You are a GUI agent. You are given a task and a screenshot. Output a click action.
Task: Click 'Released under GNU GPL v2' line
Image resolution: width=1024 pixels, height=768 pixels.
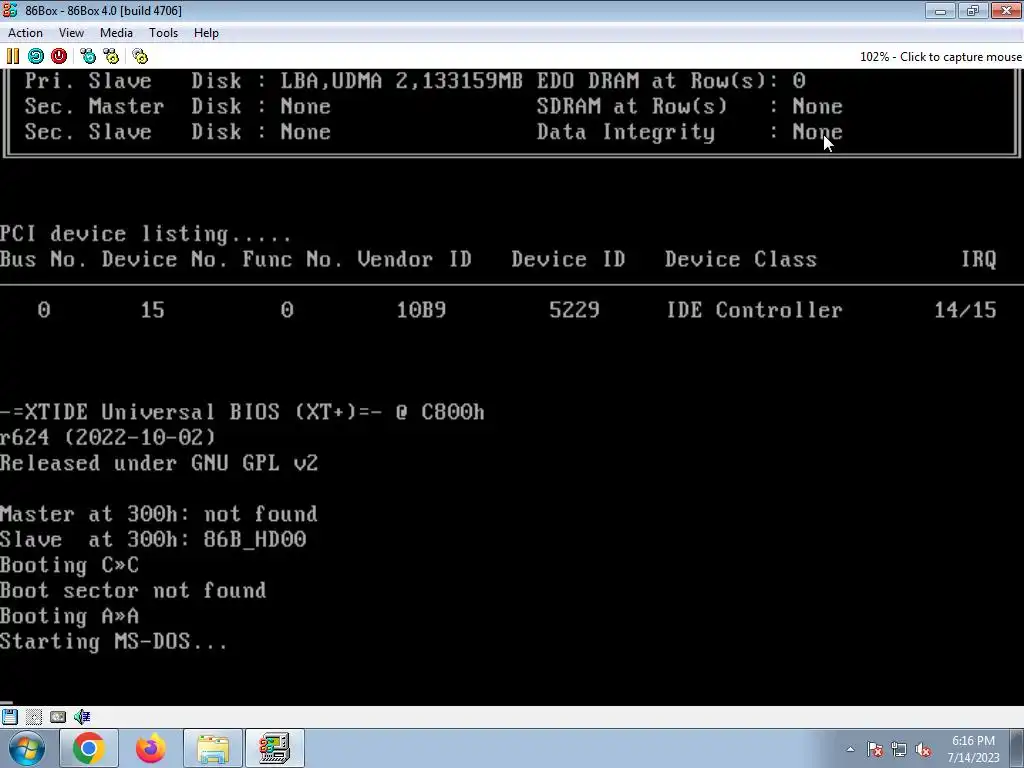[159, 463]
